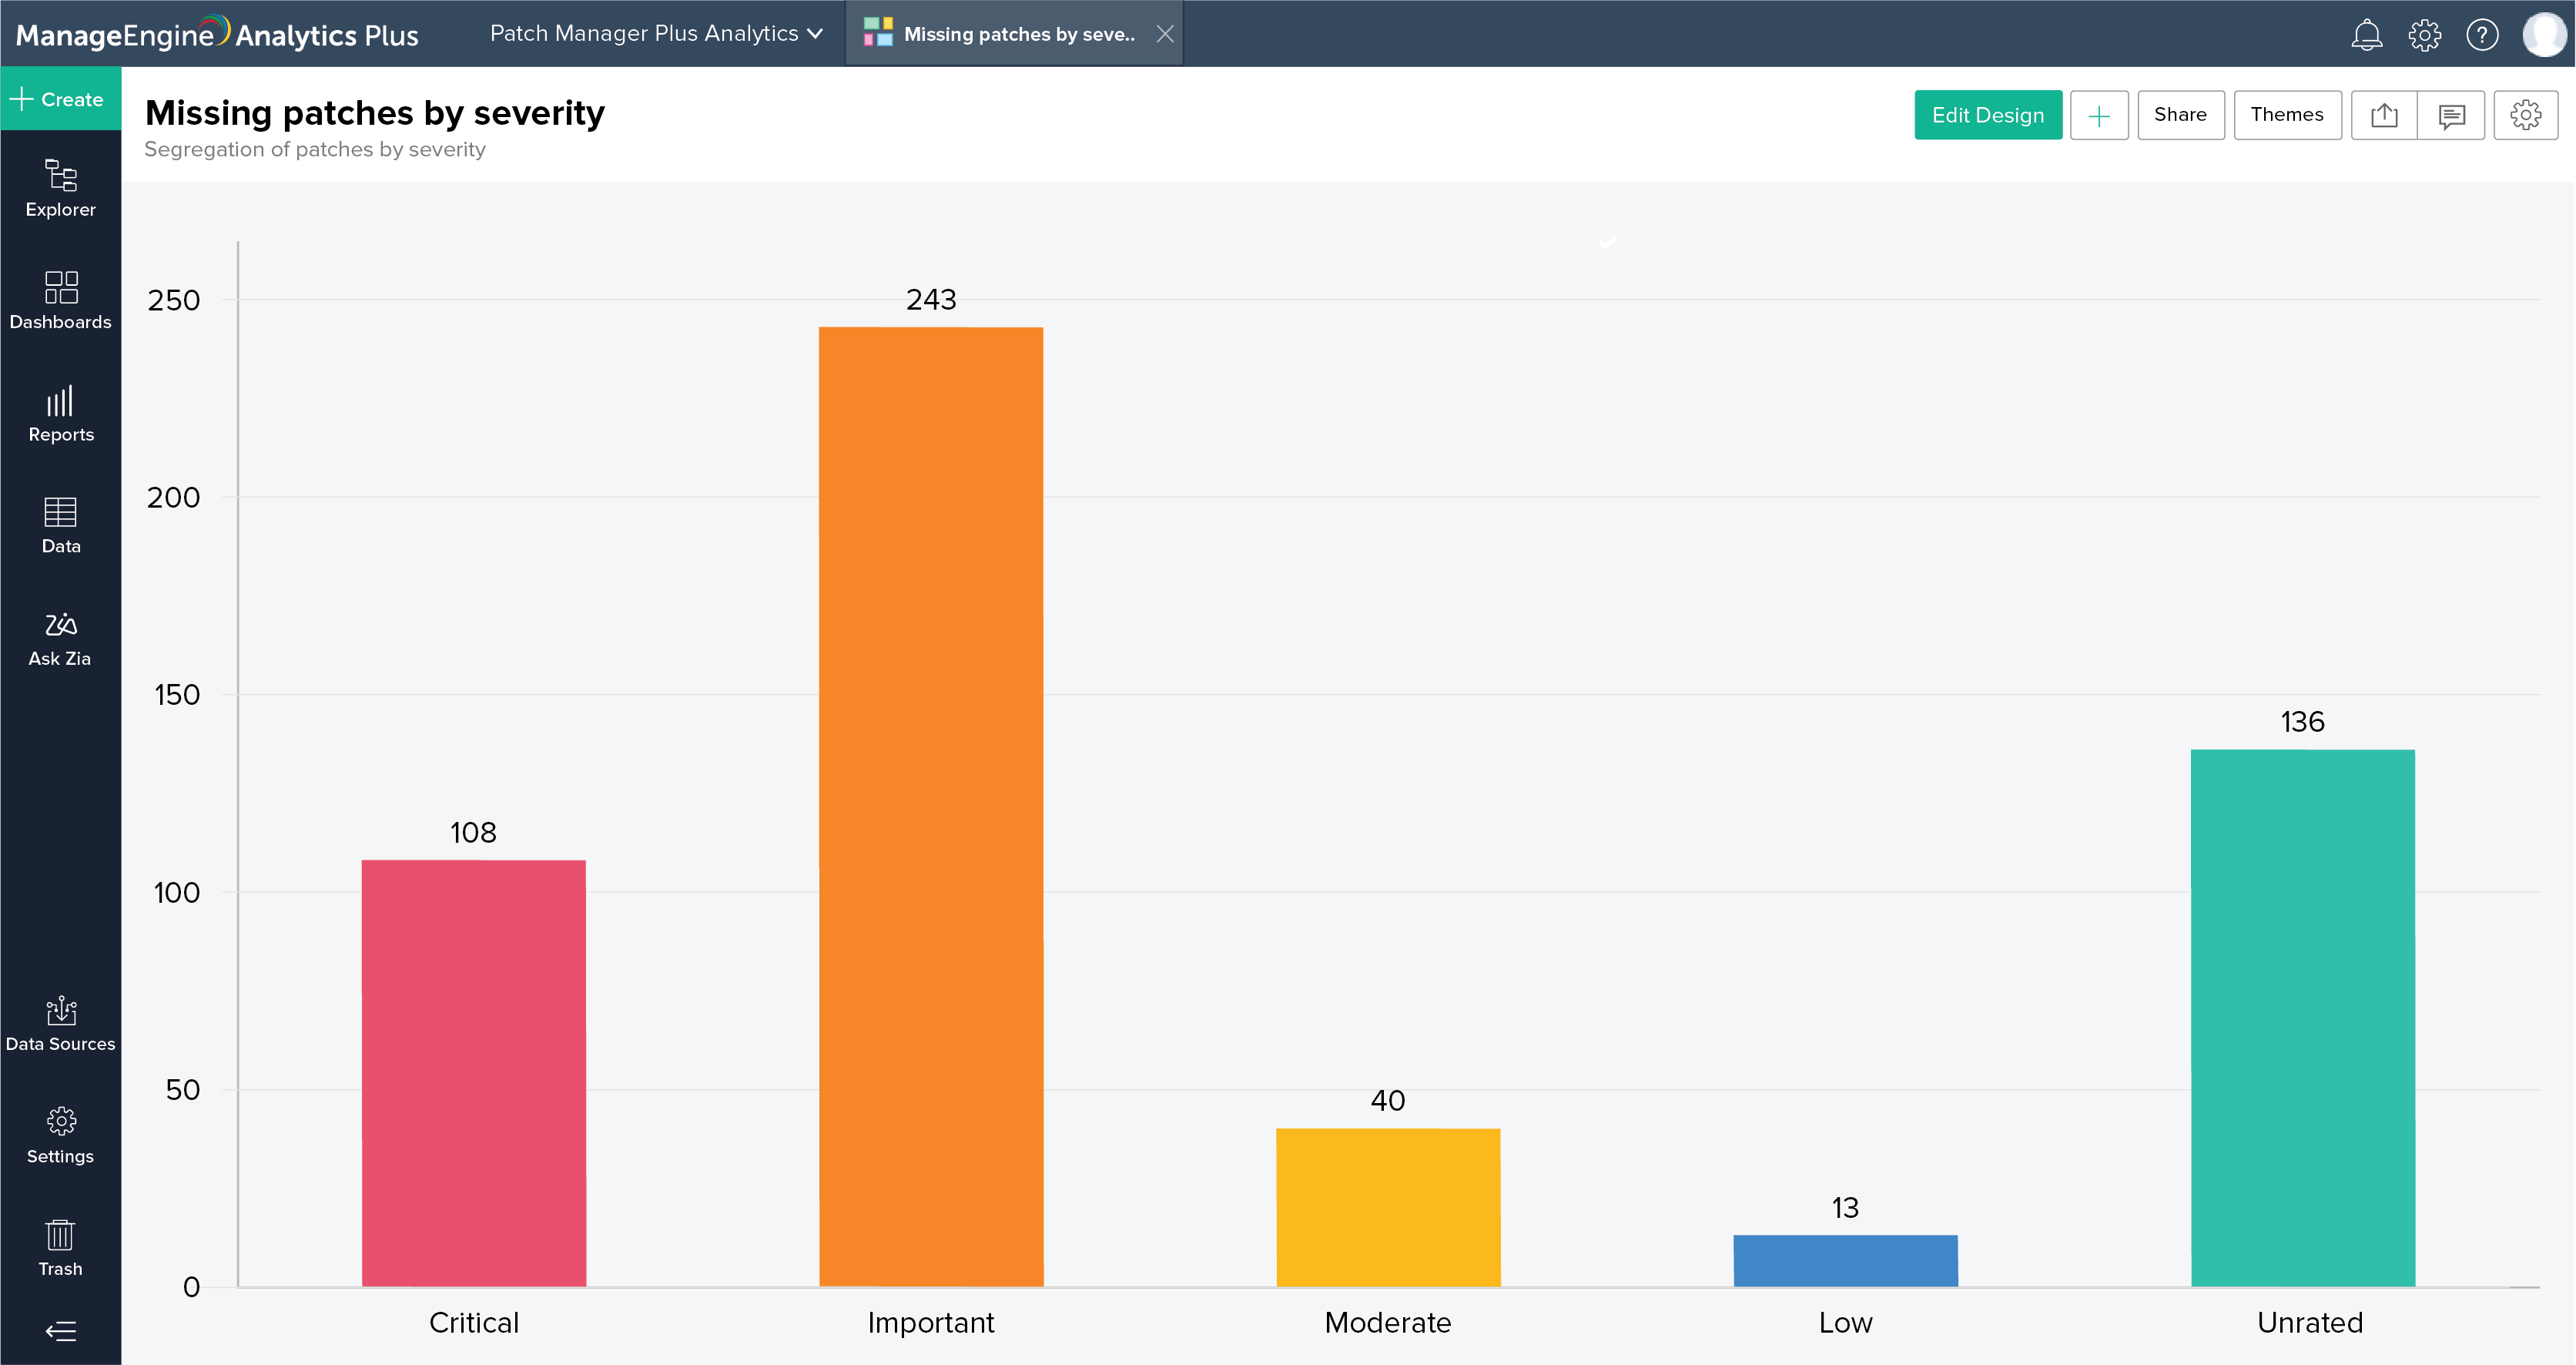The width and height of the screenshot is (2576, 1365).
Task: Click the Share button
Action: point(2180,115)
